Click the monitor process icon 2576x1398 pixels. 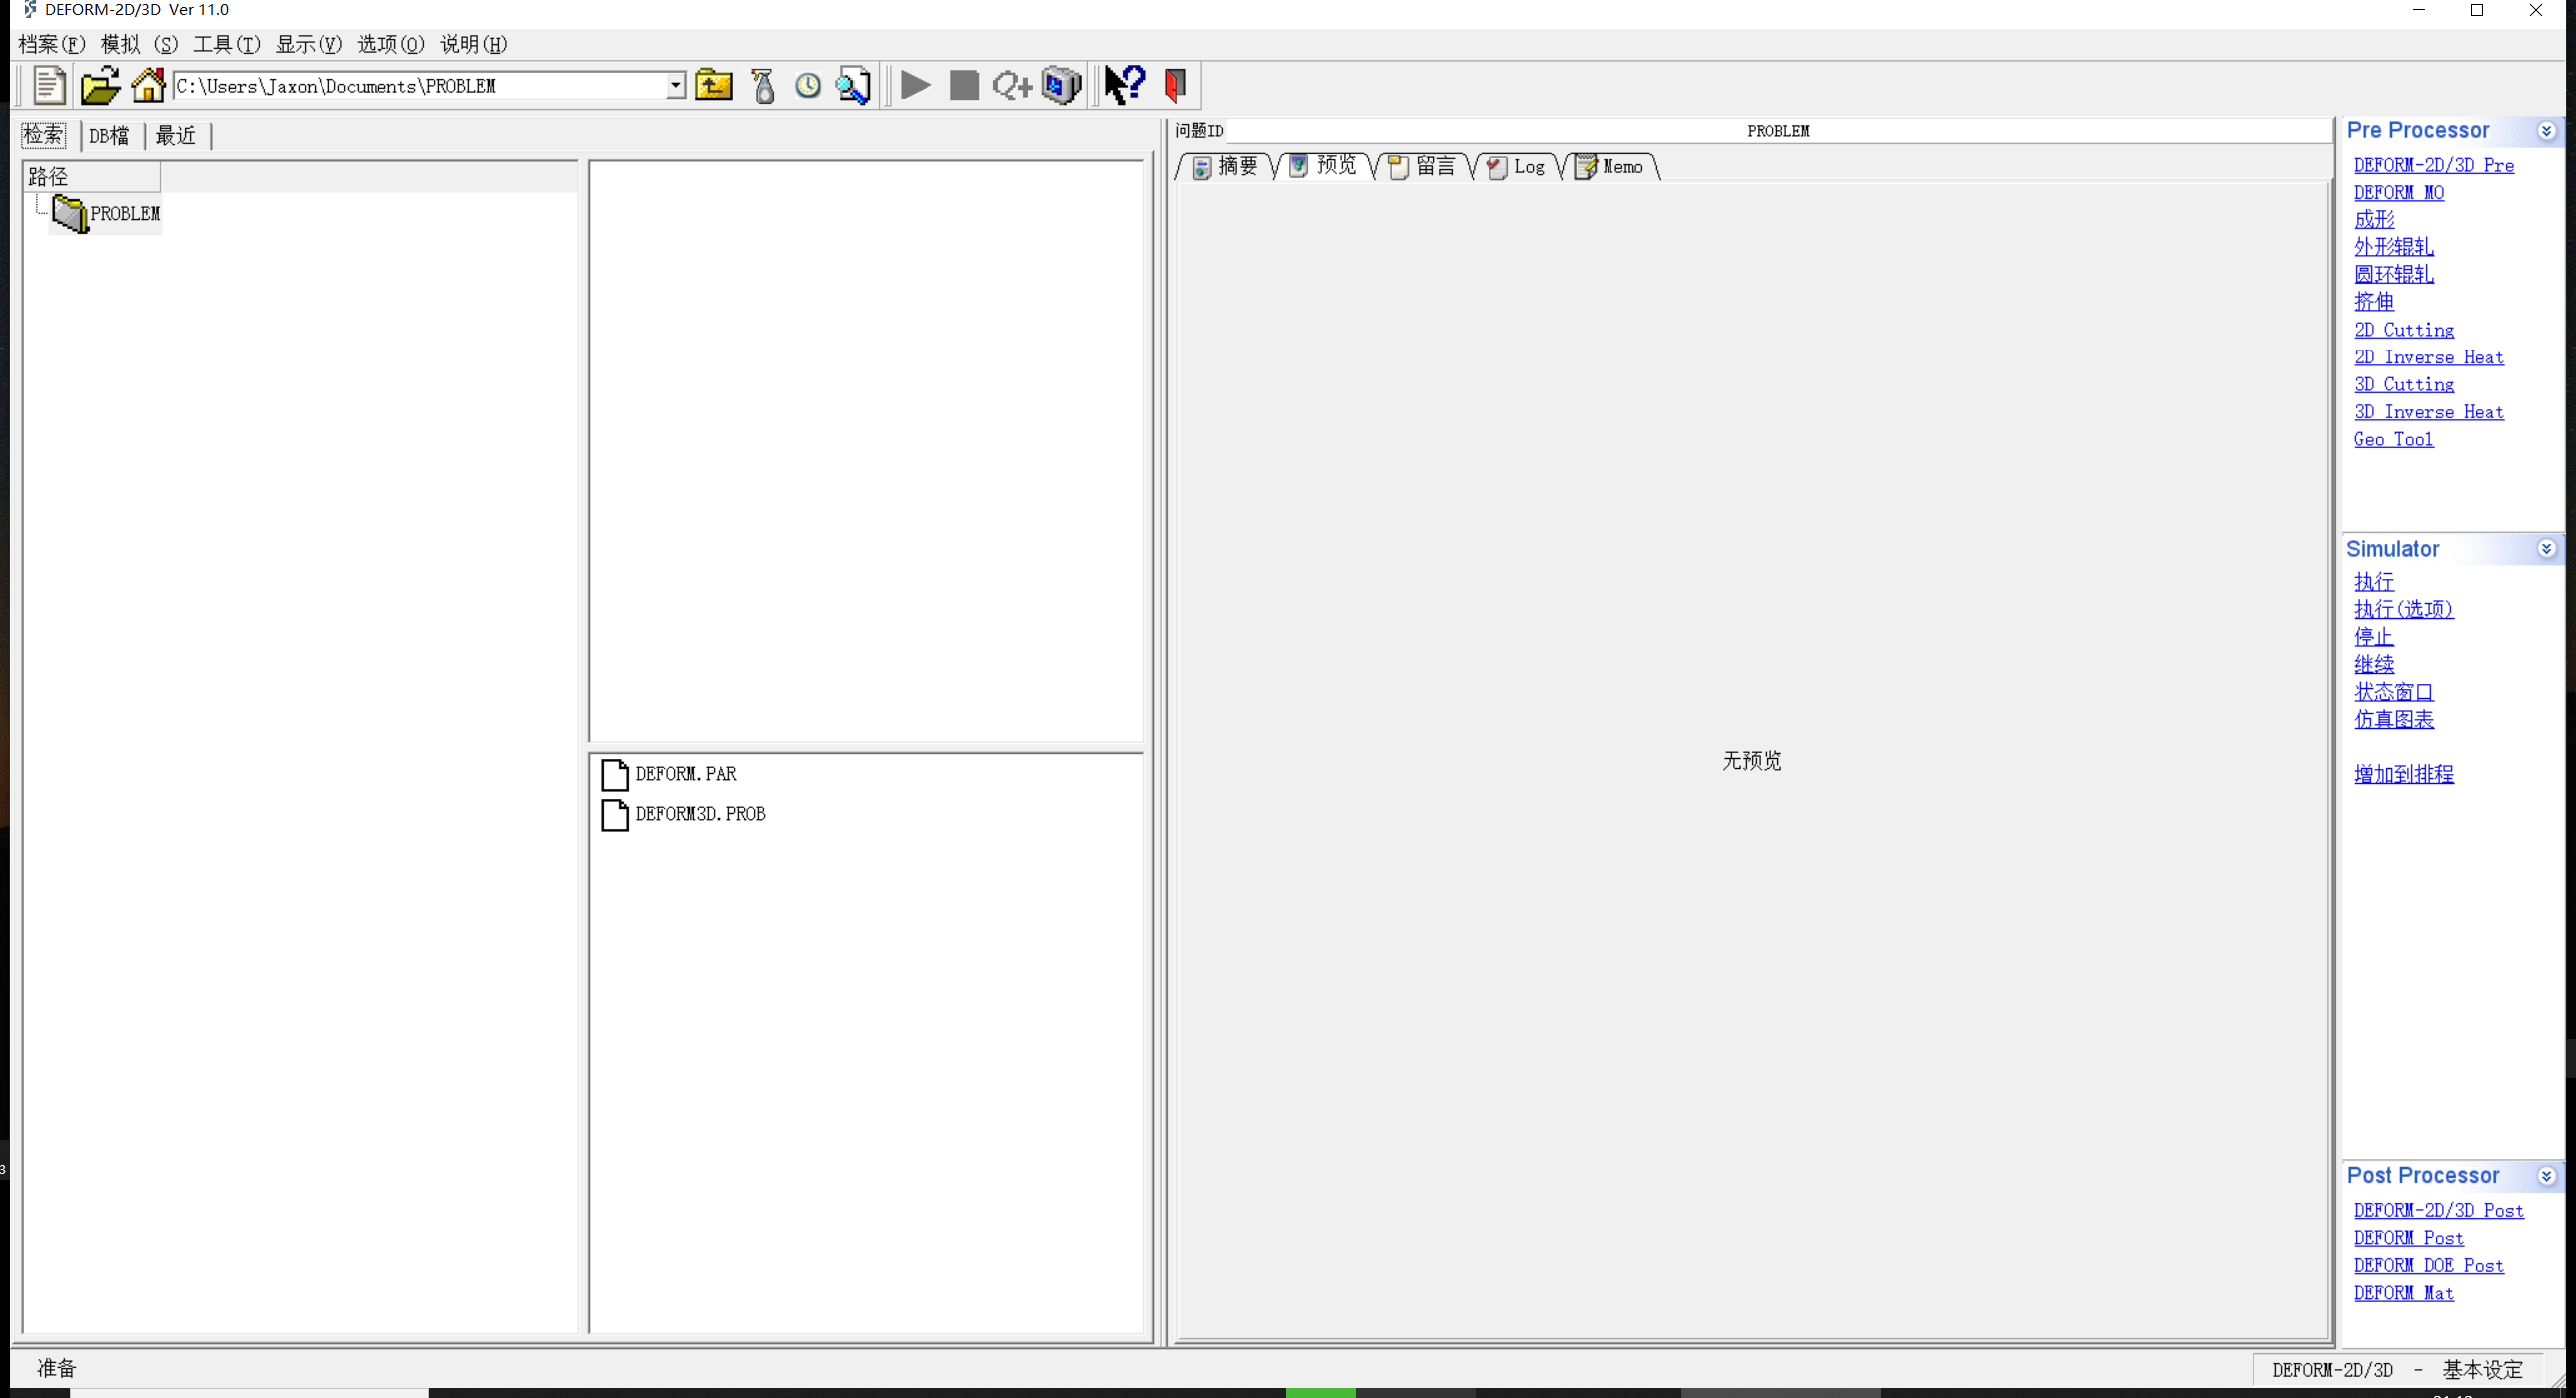point(1061,85)
